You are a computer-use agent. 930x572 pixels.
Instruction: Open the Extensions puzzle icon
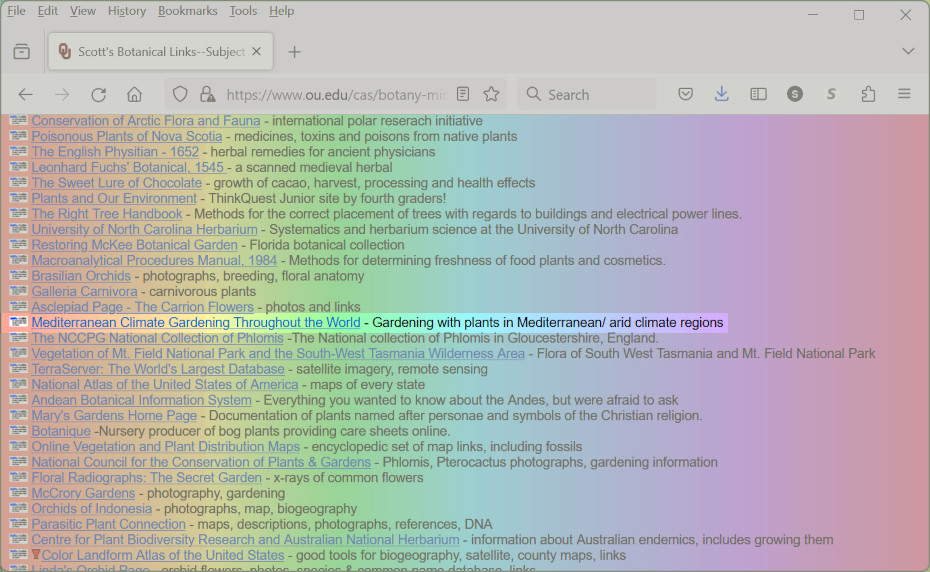click(x=868, y=94)
